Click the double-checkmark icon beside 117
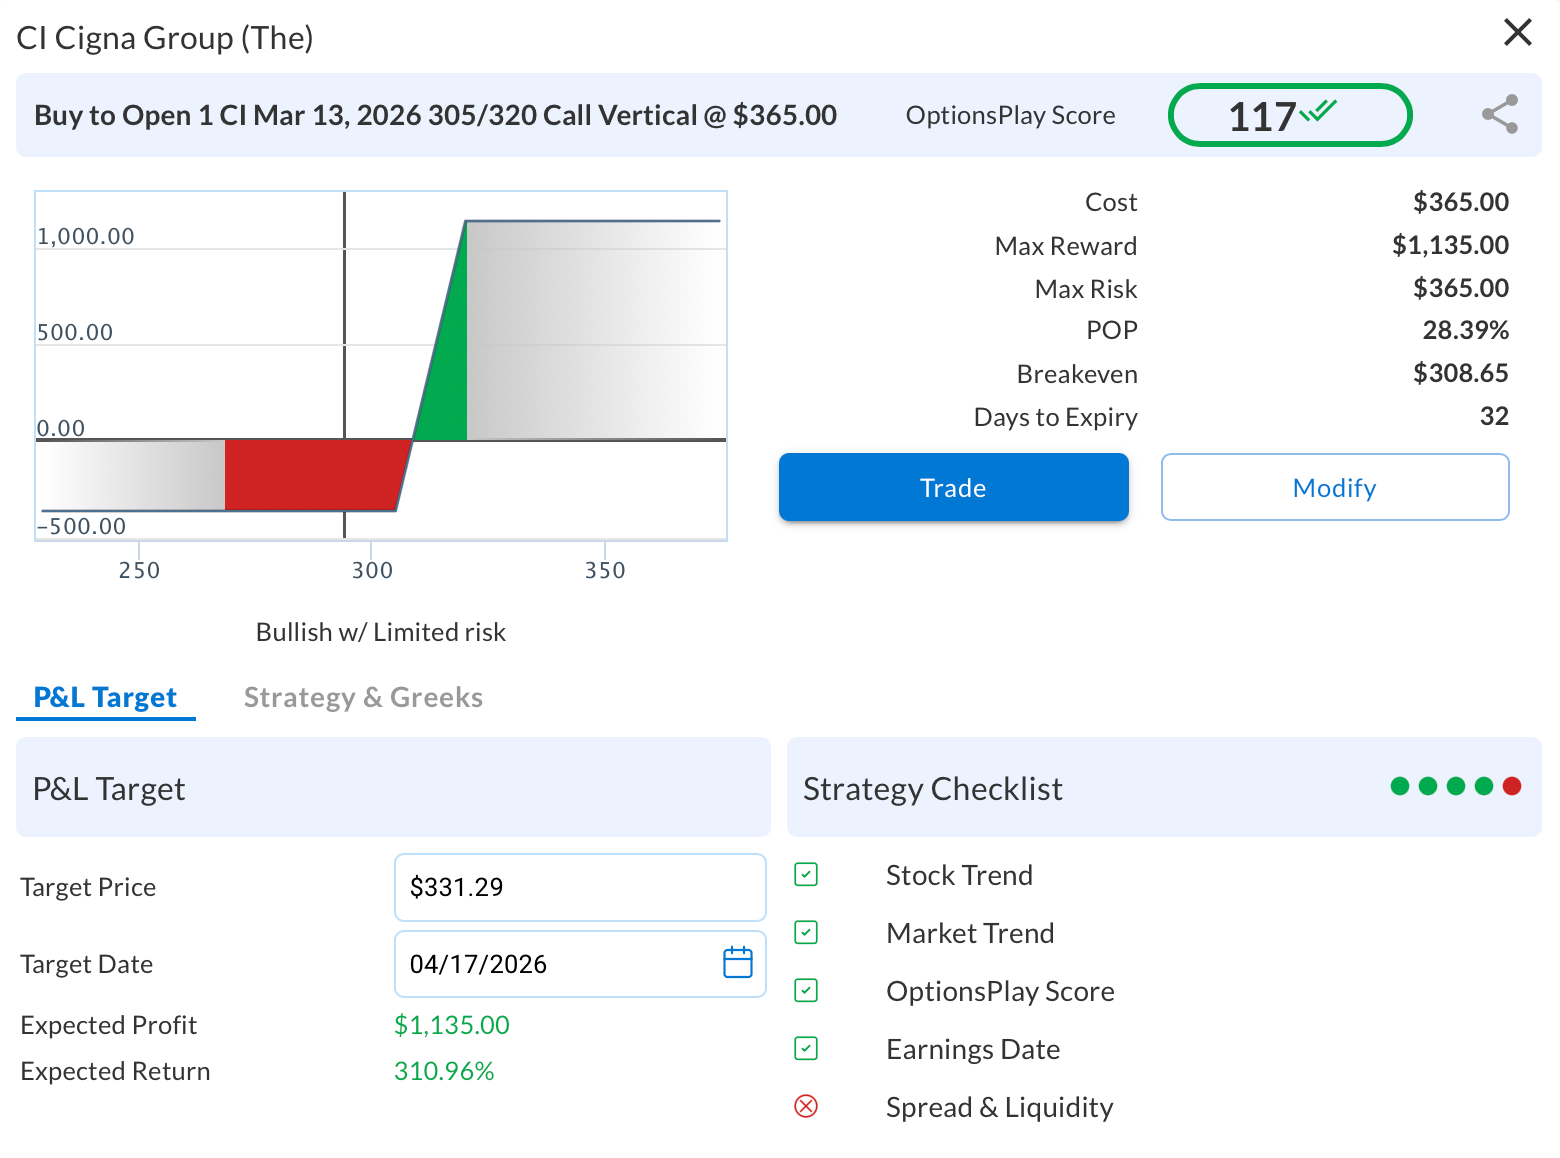This screenshot has width=1560, height=1158. coord(1318,110)
